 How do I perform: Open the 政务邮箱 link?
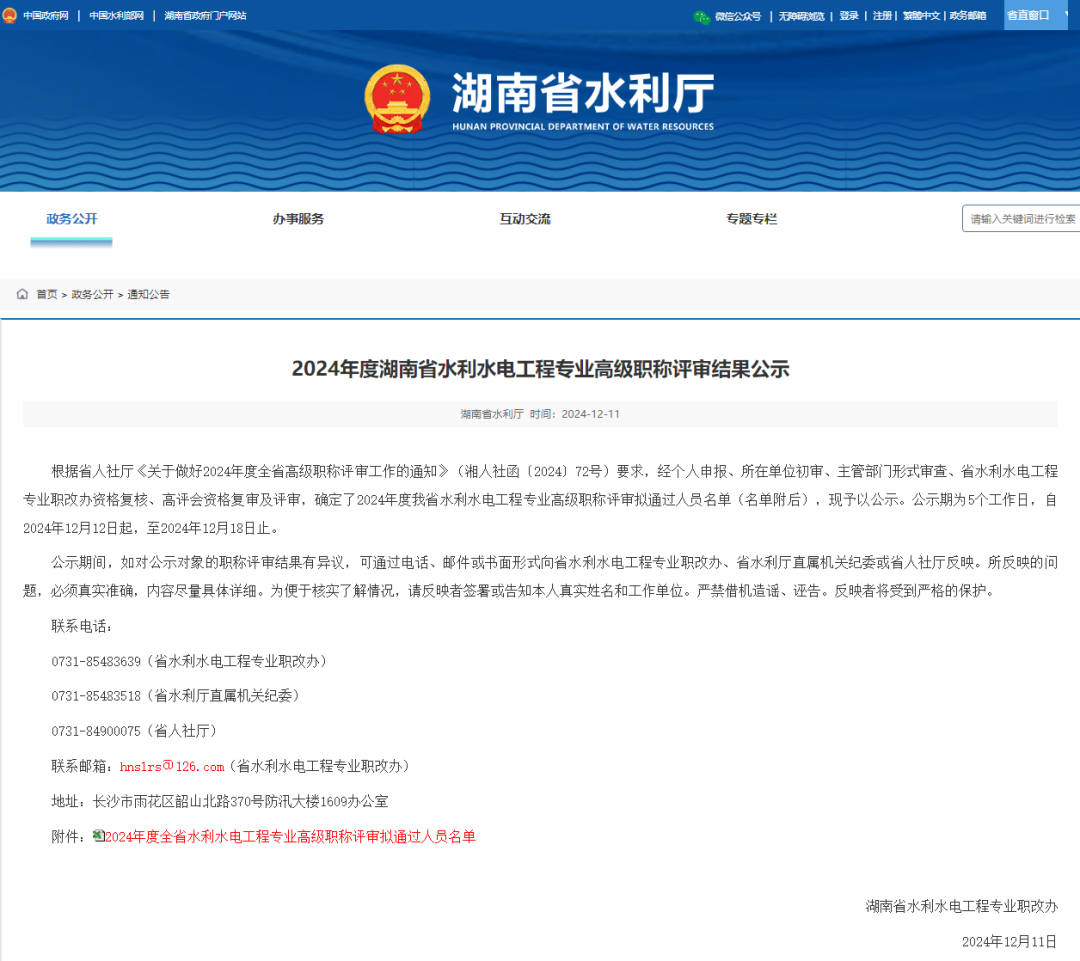tap(967, 16)
